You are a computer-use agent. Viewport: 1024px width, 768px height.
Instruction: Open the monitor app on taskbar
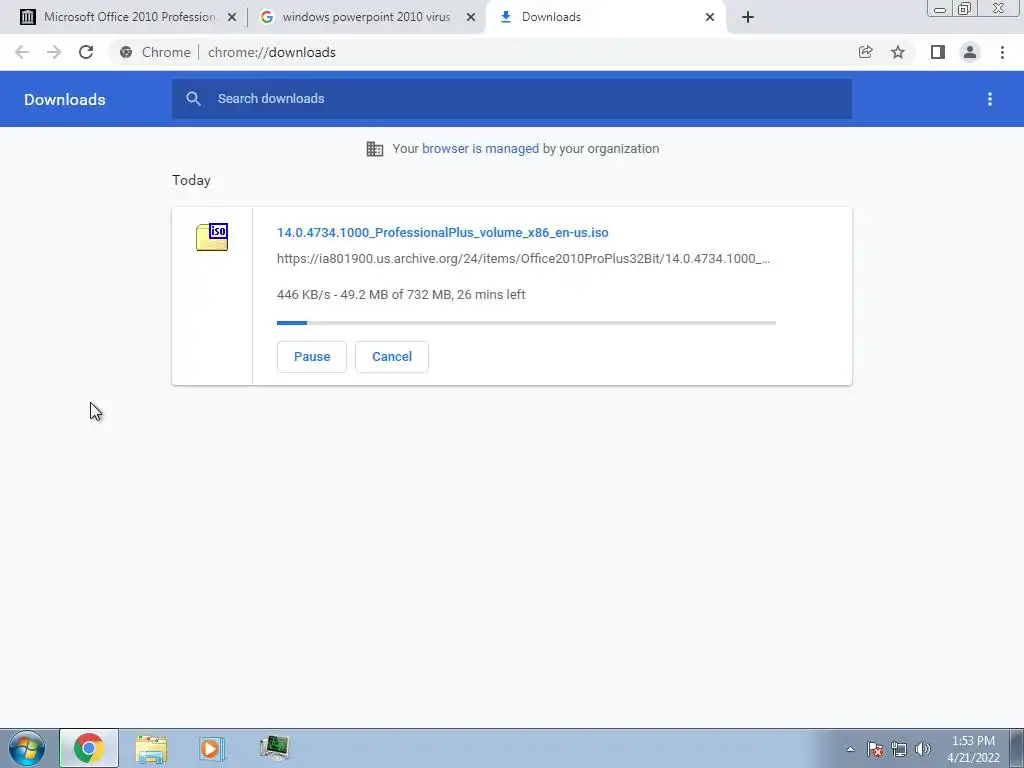pos(274,748)
